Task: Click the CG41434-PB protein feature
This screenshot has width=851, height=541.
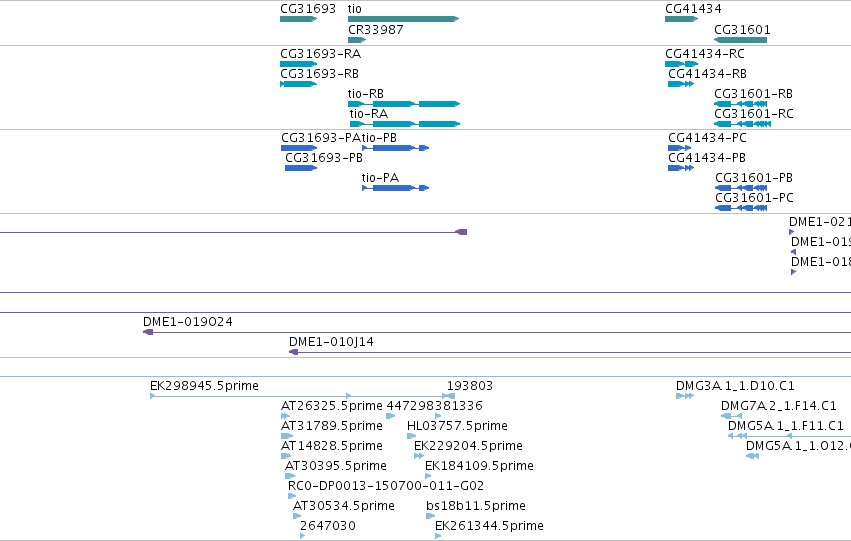Action: pyautogui.click(x=681, y=168)
